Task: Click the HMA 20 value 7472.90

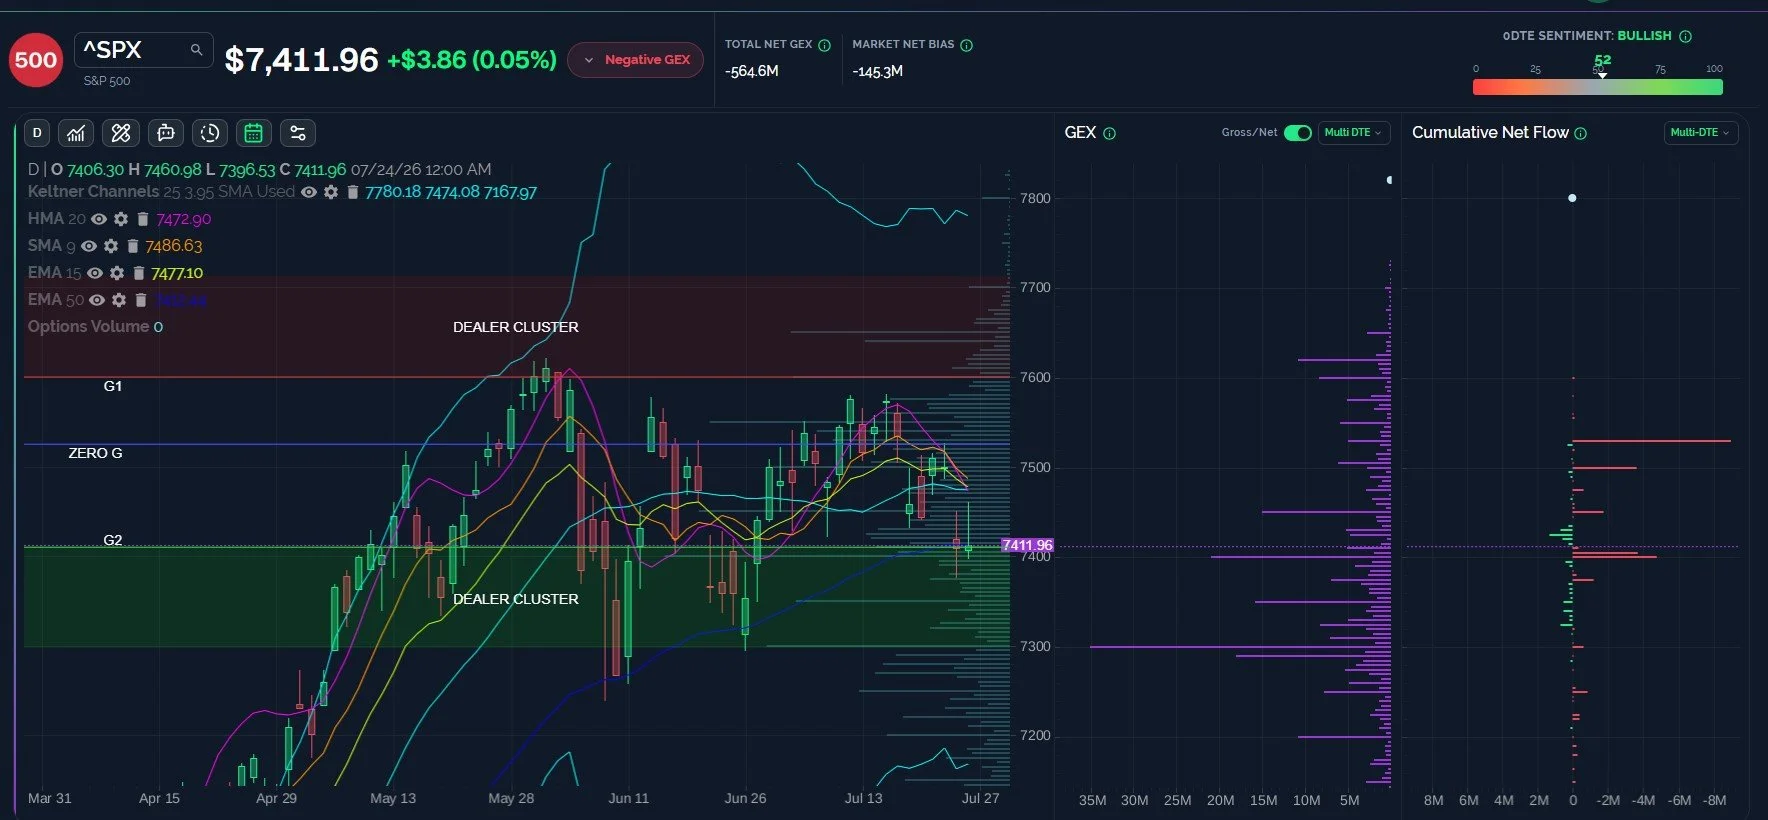Action: (183, 219)
